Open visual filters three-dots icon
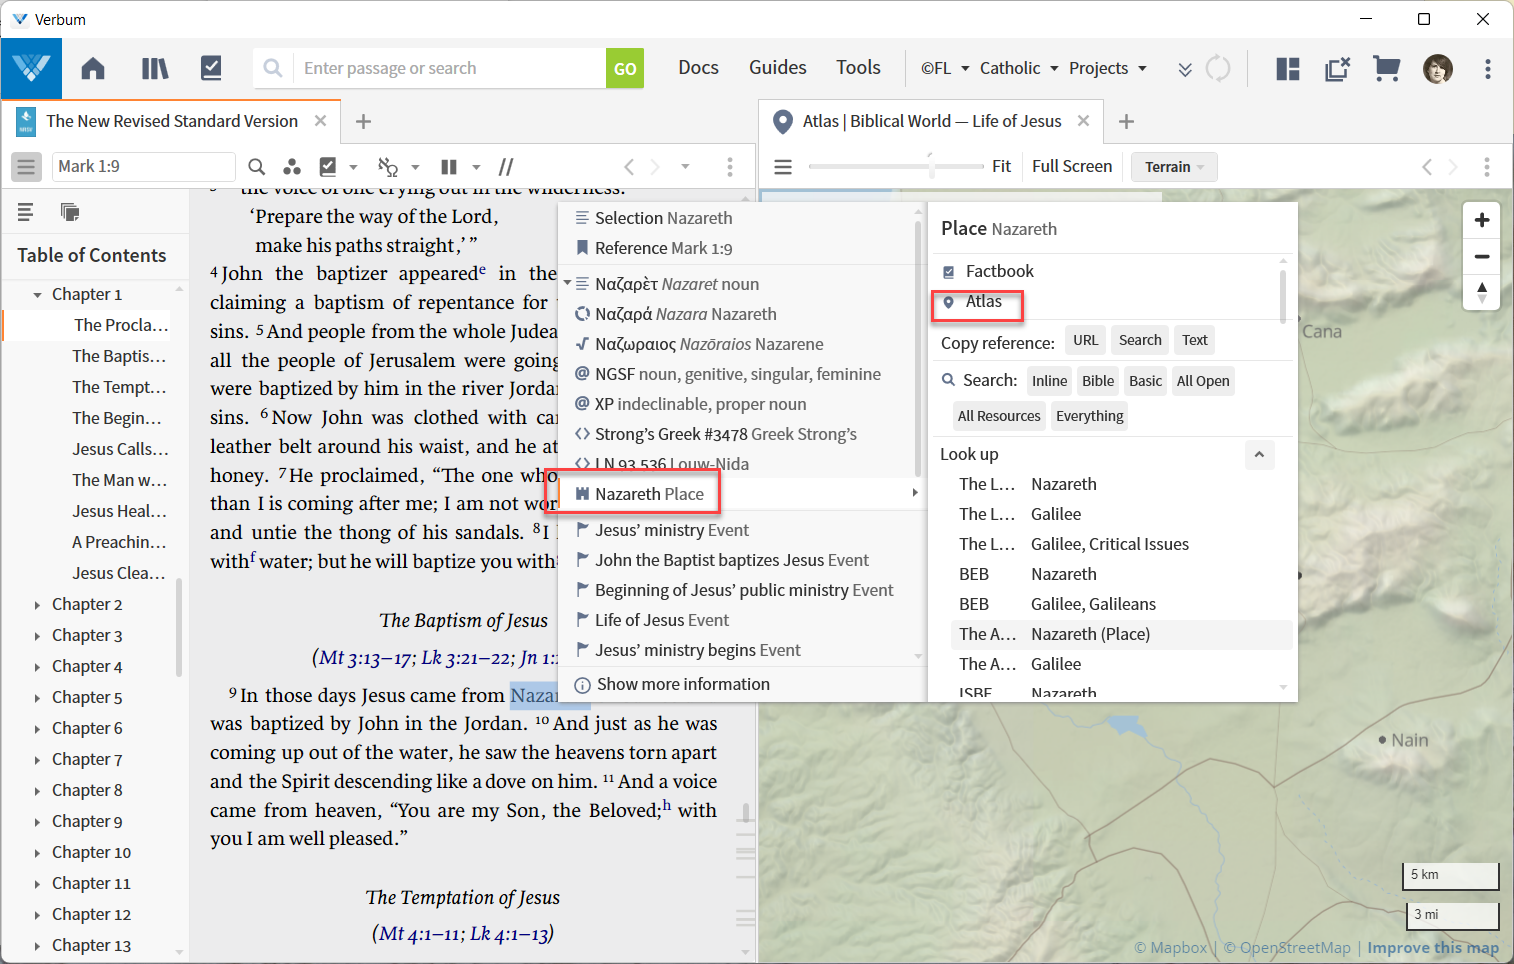 (291, 167)
